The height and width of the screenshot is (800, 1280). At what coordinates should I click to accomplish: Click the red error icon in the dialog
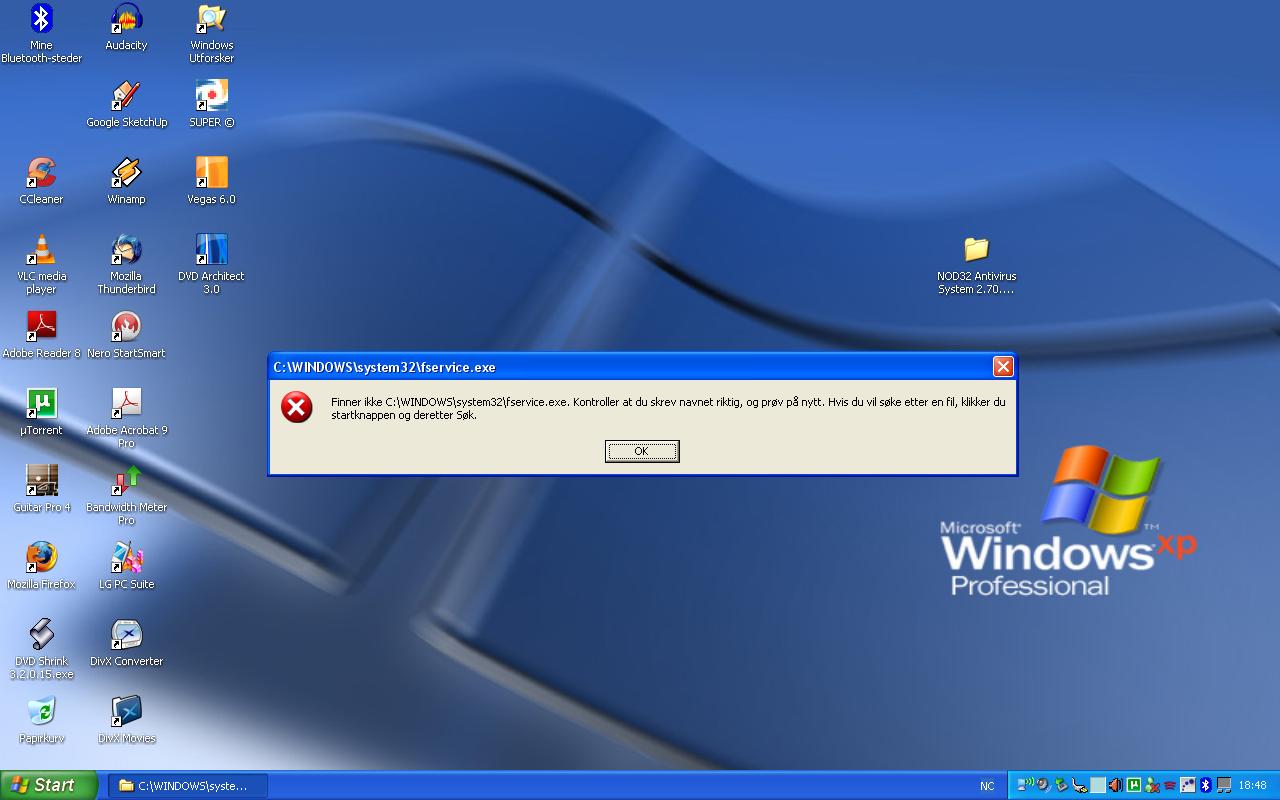click(297, 407)
